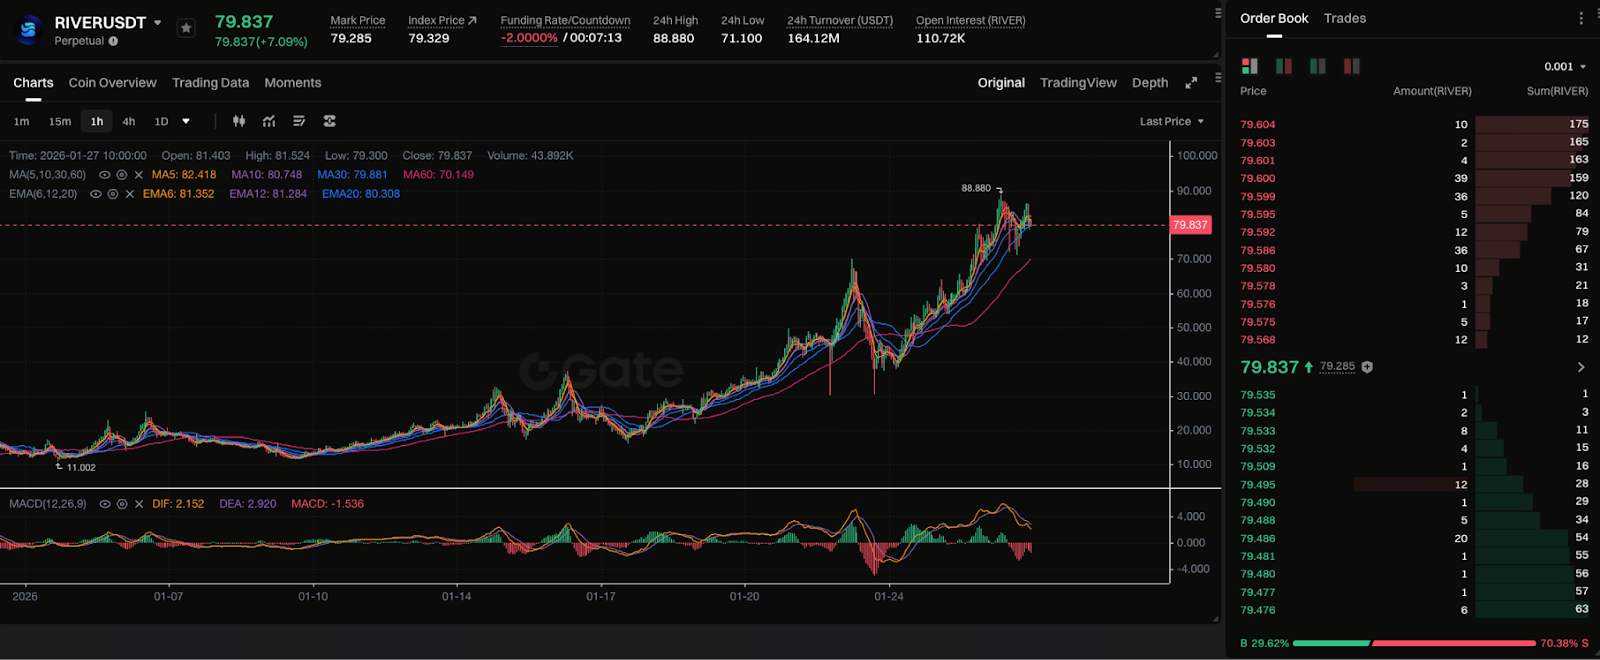The image size is (1600, 660).
Task: Remove the EMA(6,12,20) indicator
Action: coord(130,194)
